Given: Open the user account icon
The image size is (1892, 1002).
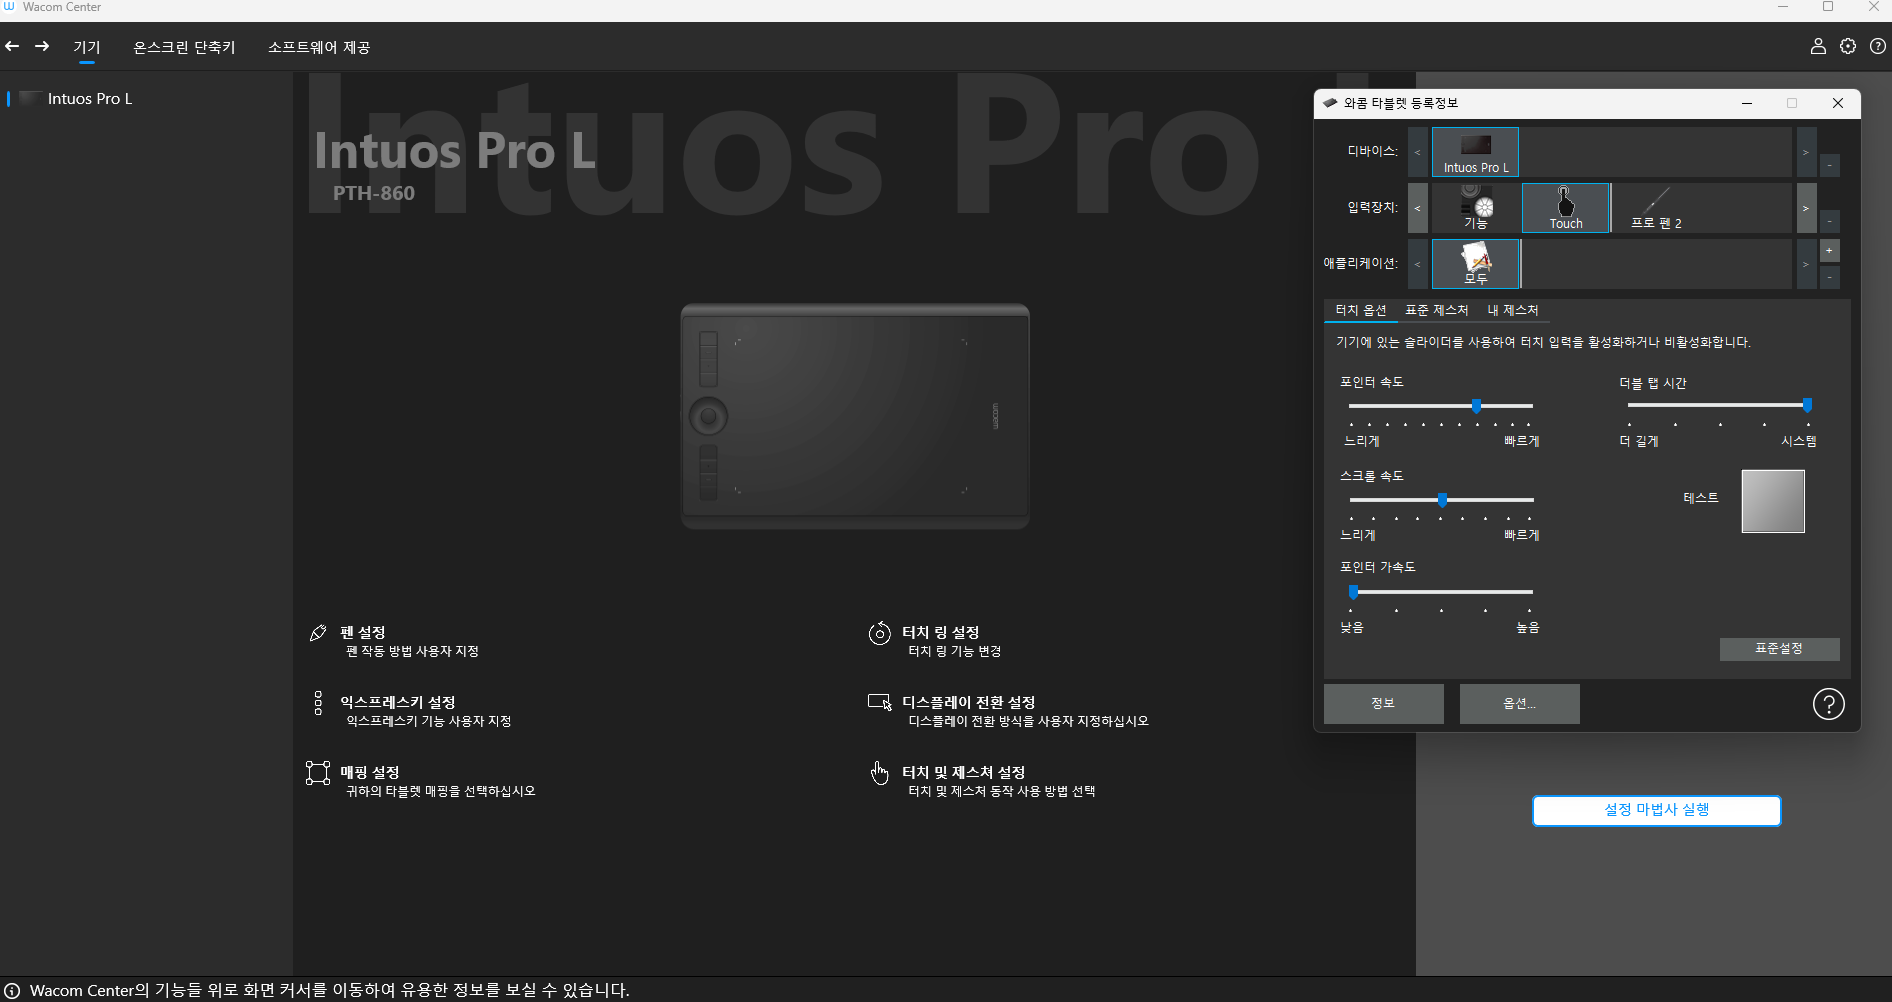Looking at the screenshot, I should (1818, 46).
